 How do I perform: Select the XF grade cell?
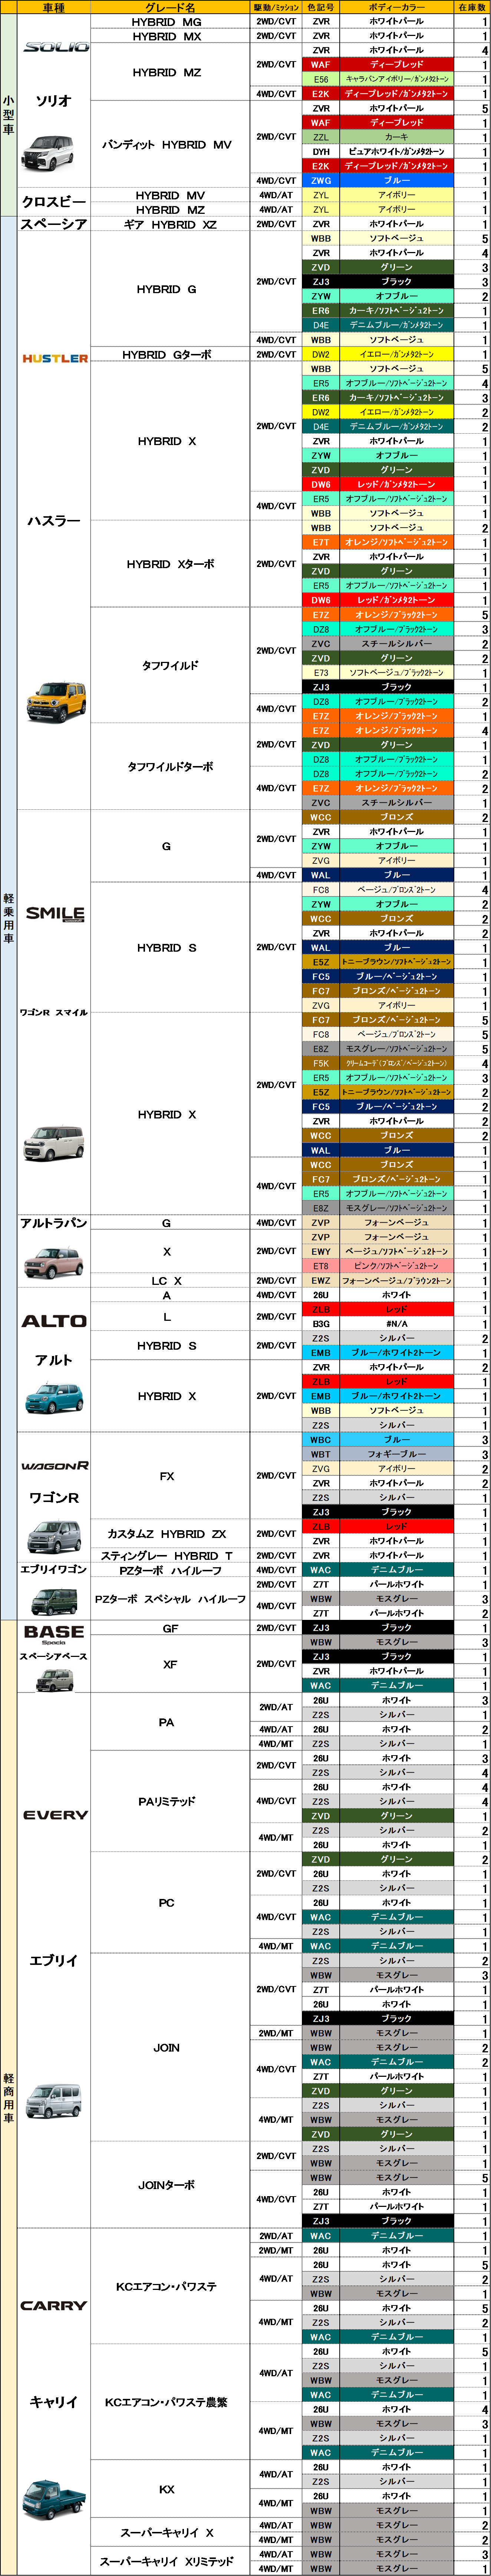pos(170,1664)
